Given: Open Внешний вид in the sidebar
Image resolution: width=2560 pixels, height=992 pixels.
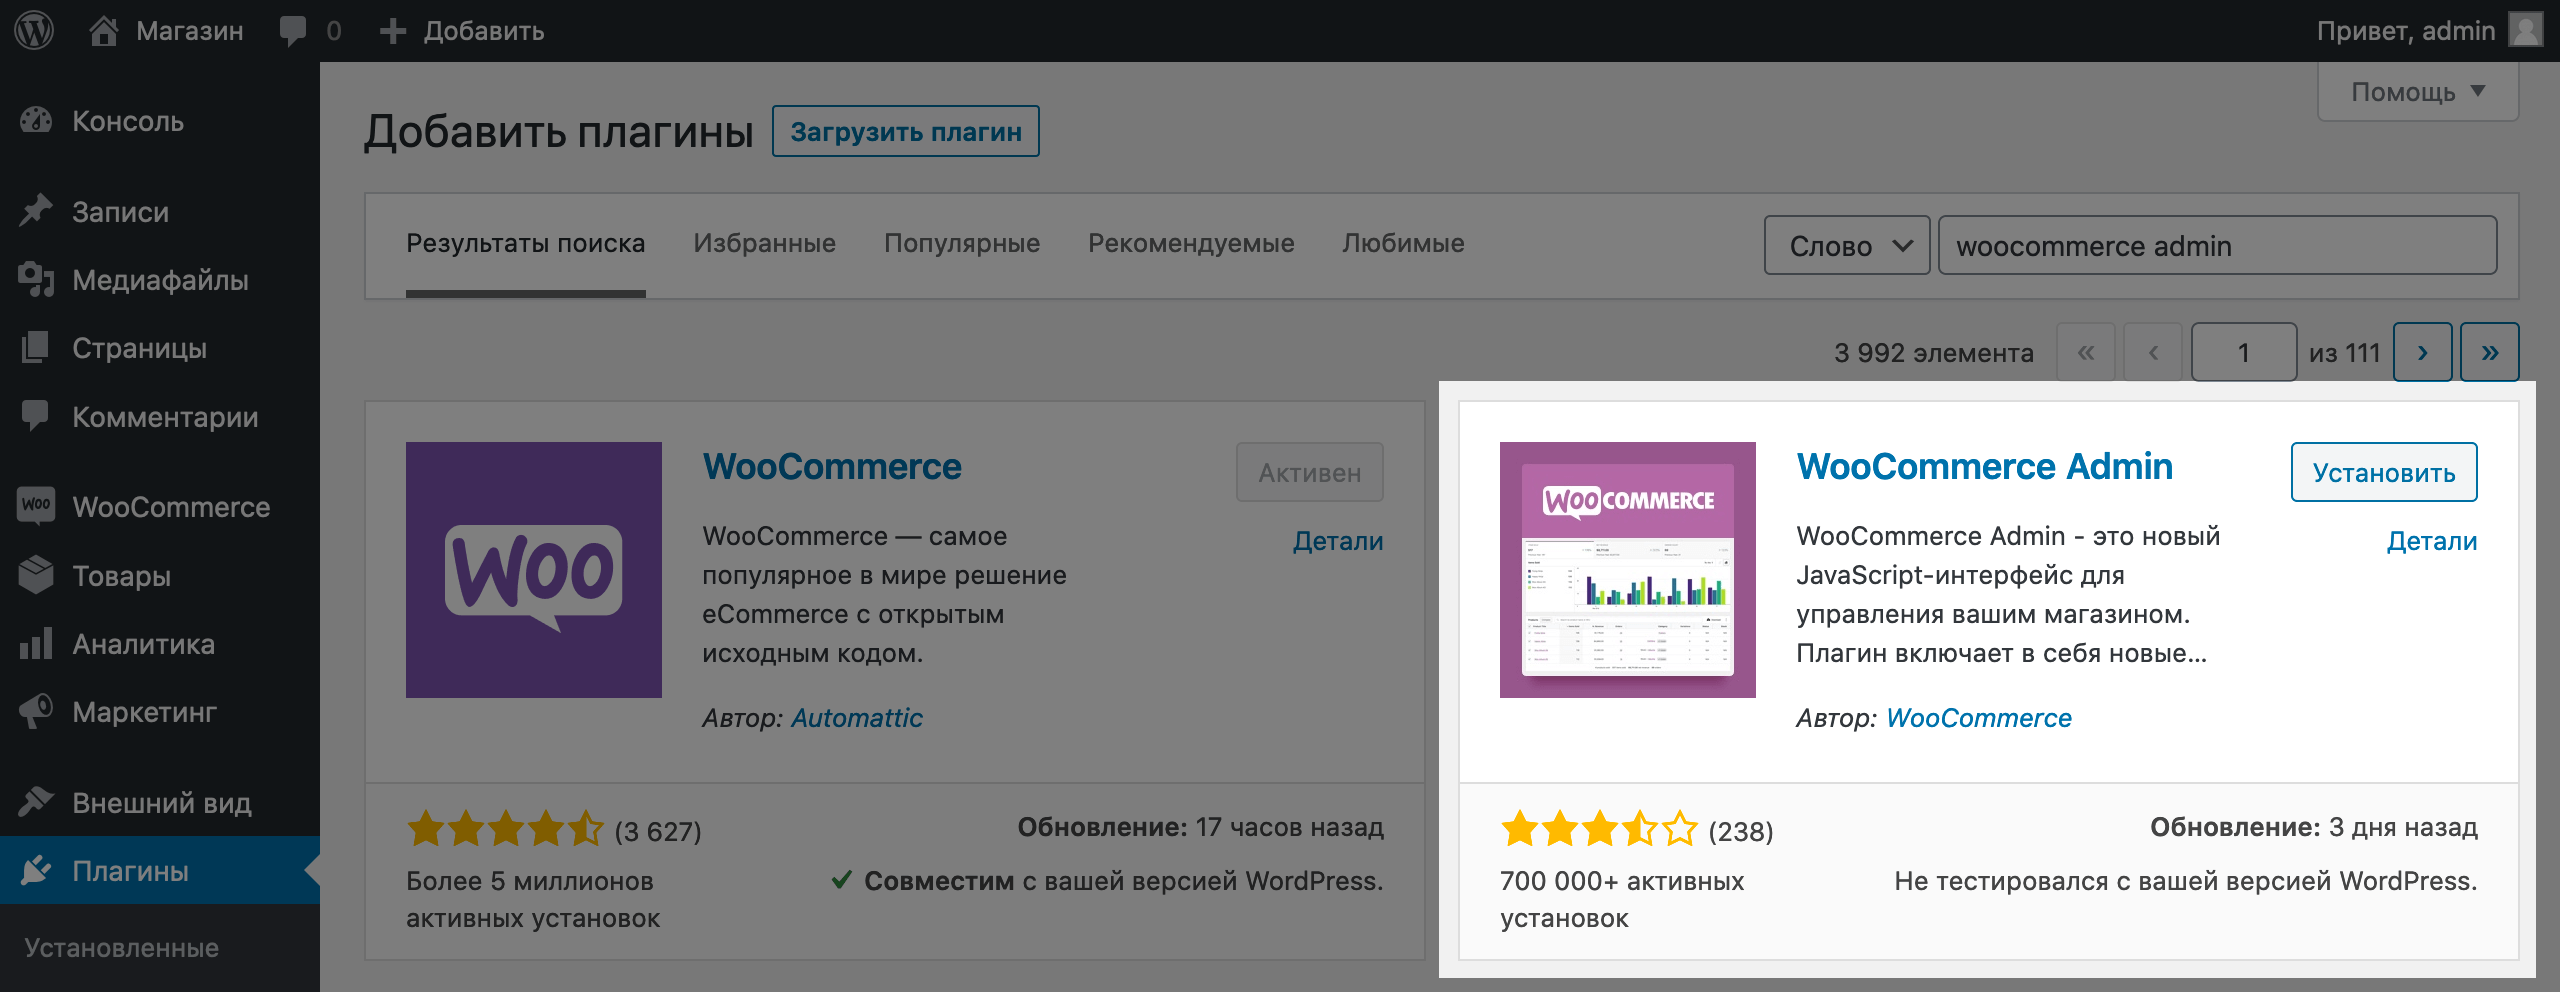Looking at the screenshot, I should (160, 803).
